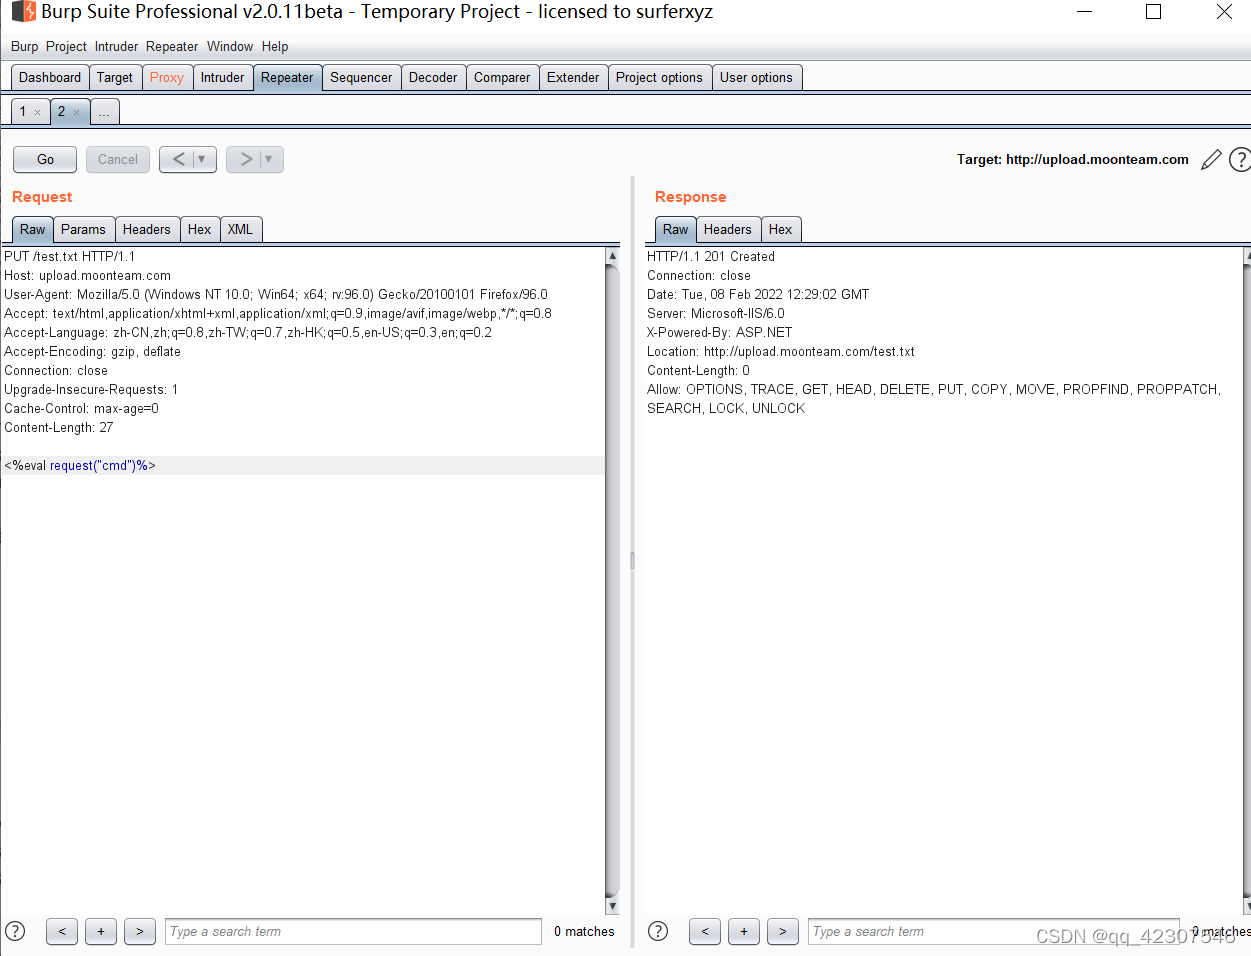Click the Content-Length: 27 header line
The height and width of the screenshot is (956, 1251).
[x=59, y=428]
